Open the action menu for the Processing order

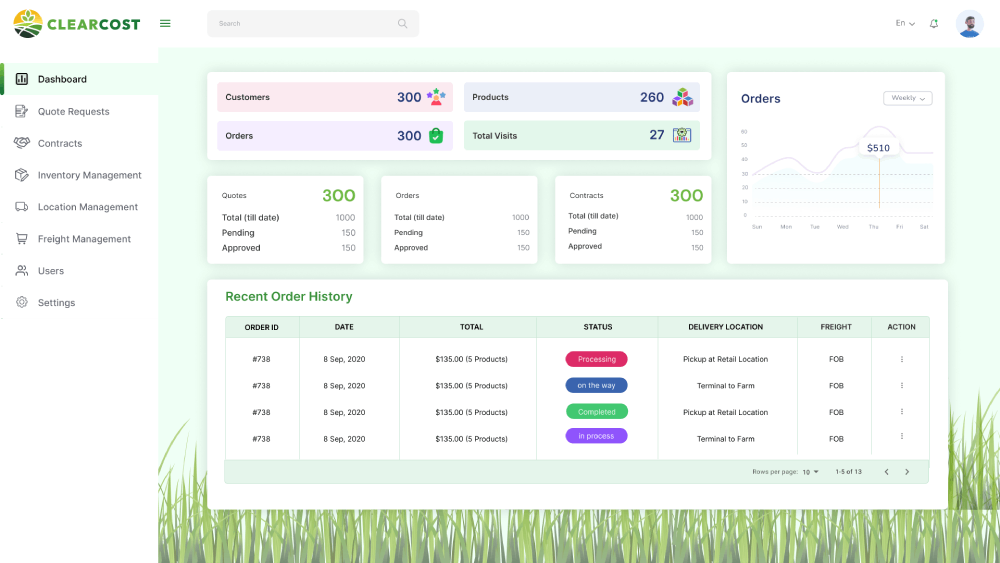coord(901,359)
